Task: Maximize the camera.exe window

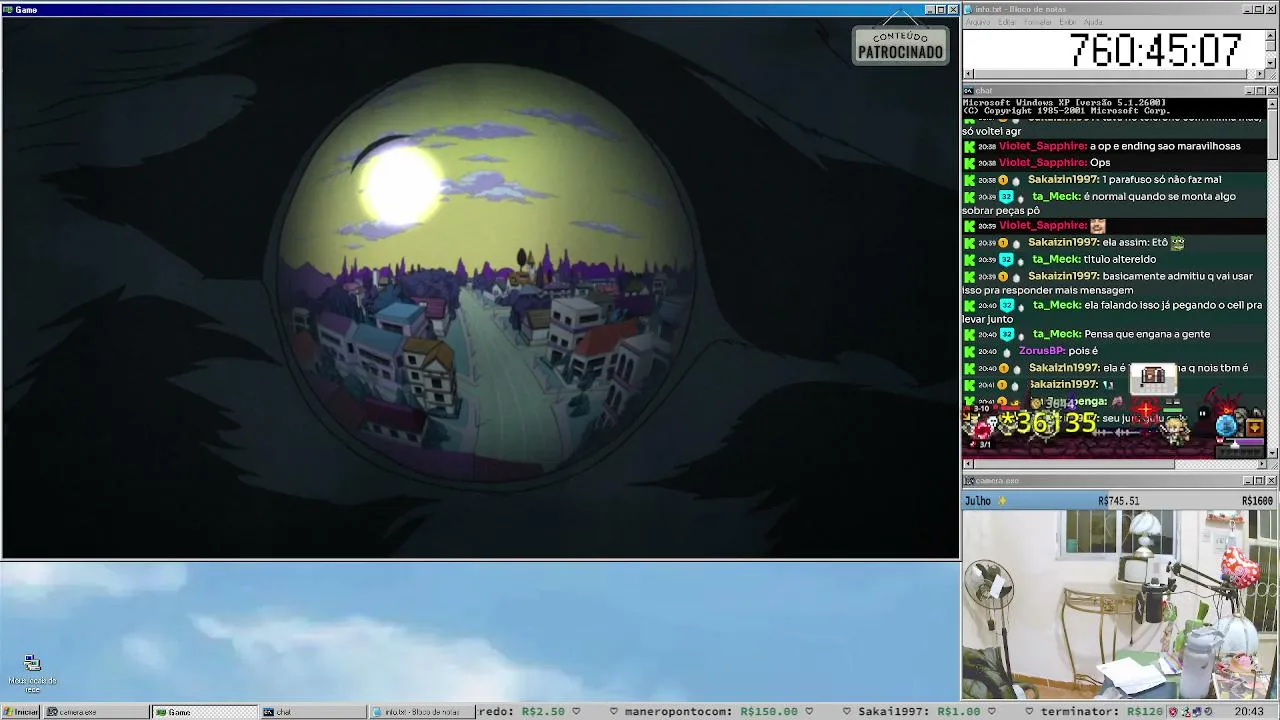Action: click(x=1260, y=481)
